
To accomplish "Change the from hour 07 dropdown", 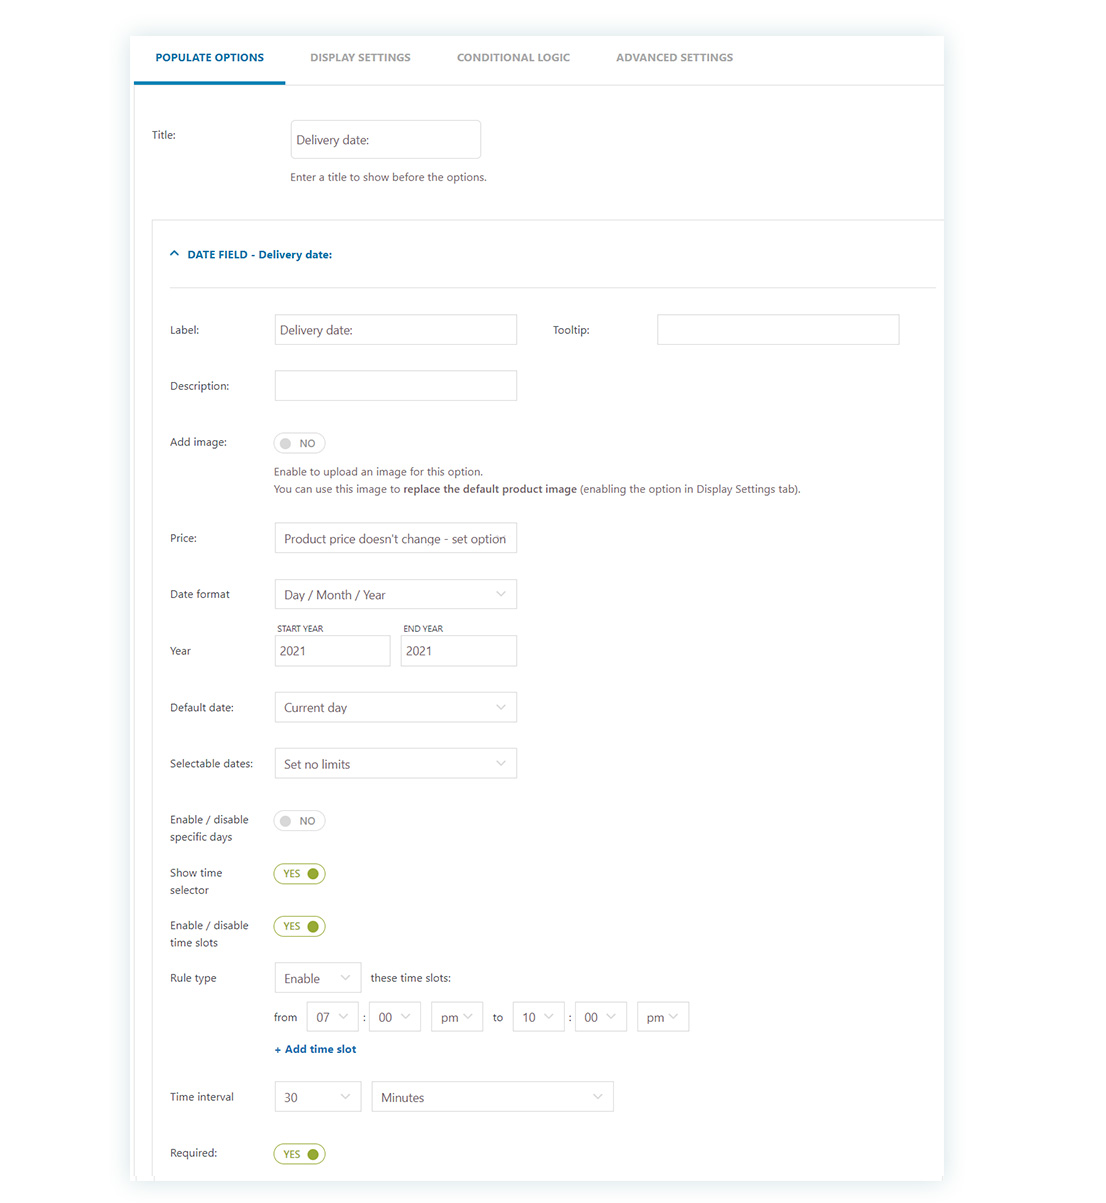I will click(332, 1018).
